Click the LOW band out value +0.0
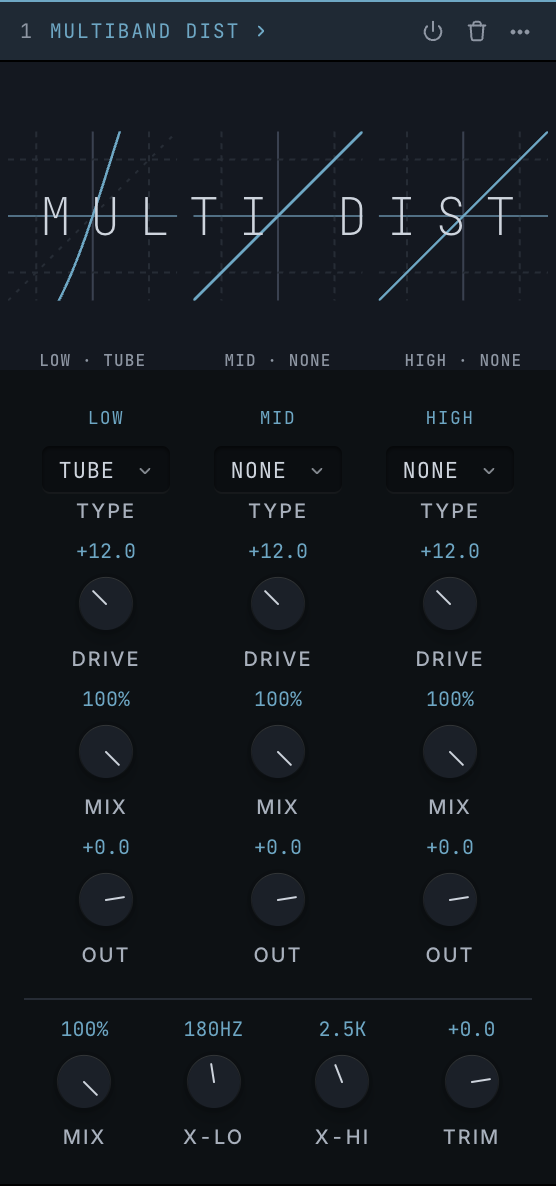Image resolution: width=556 pixels, height=1186 pixels. [106, 847]
